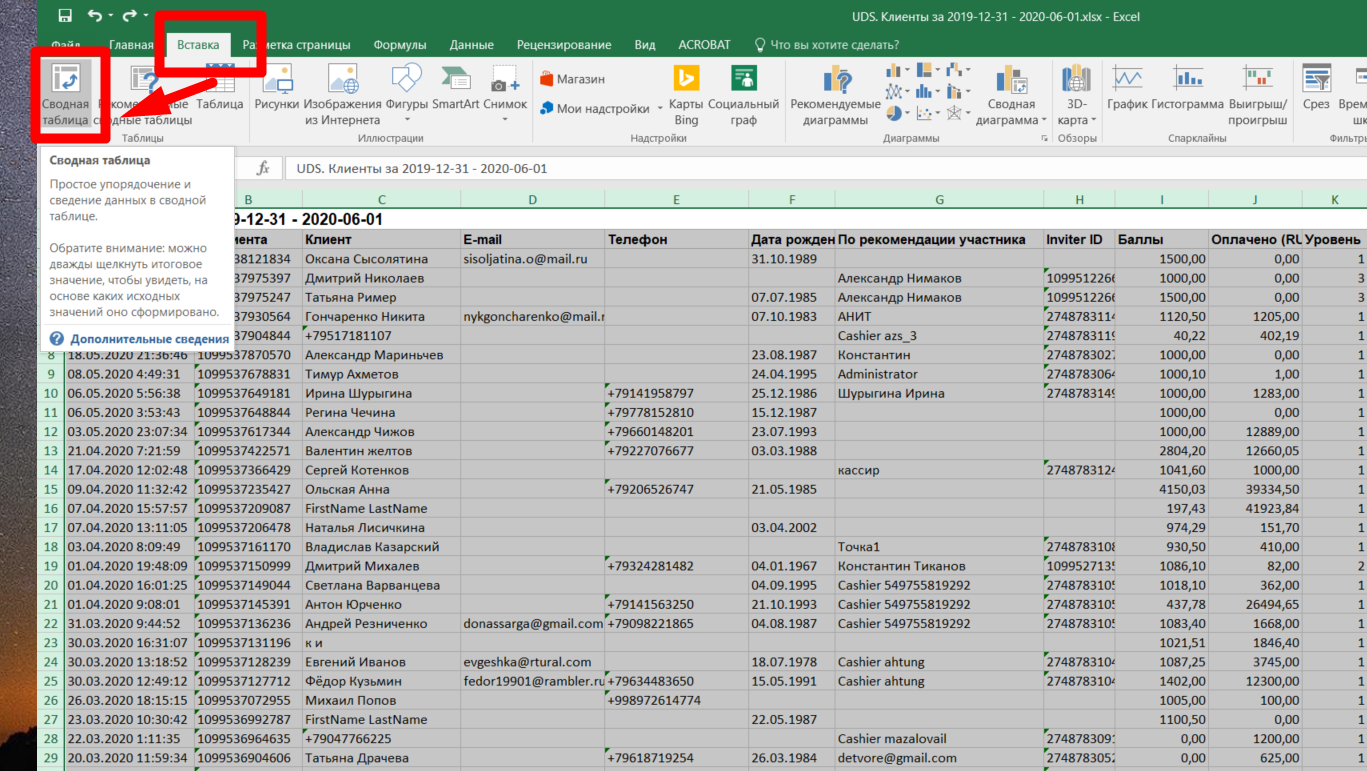1367x771 pixels.
Task: Click the Что вы хотите сделать lightbulb search
Action: click(x=826, y=45)
